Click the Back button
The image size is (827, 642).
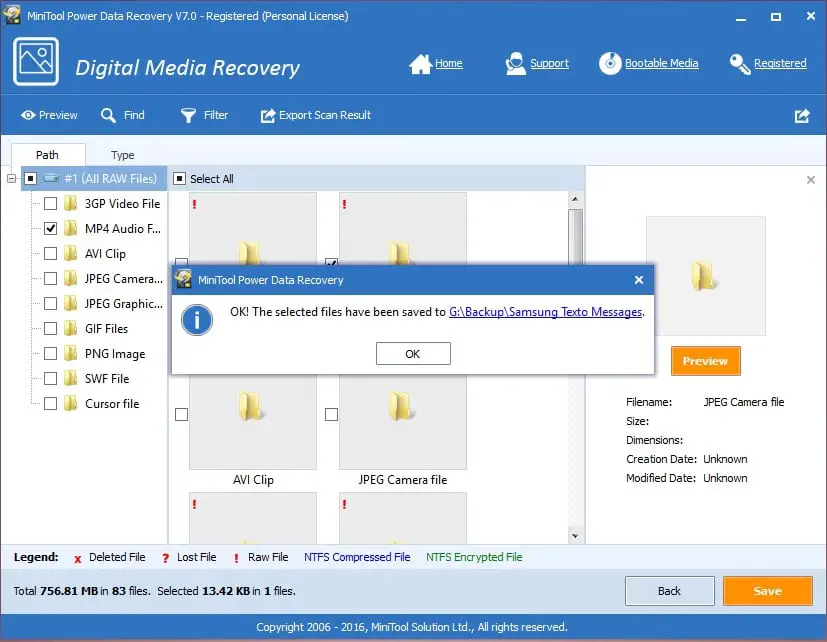pyautogui.click(x=669, y=591)
